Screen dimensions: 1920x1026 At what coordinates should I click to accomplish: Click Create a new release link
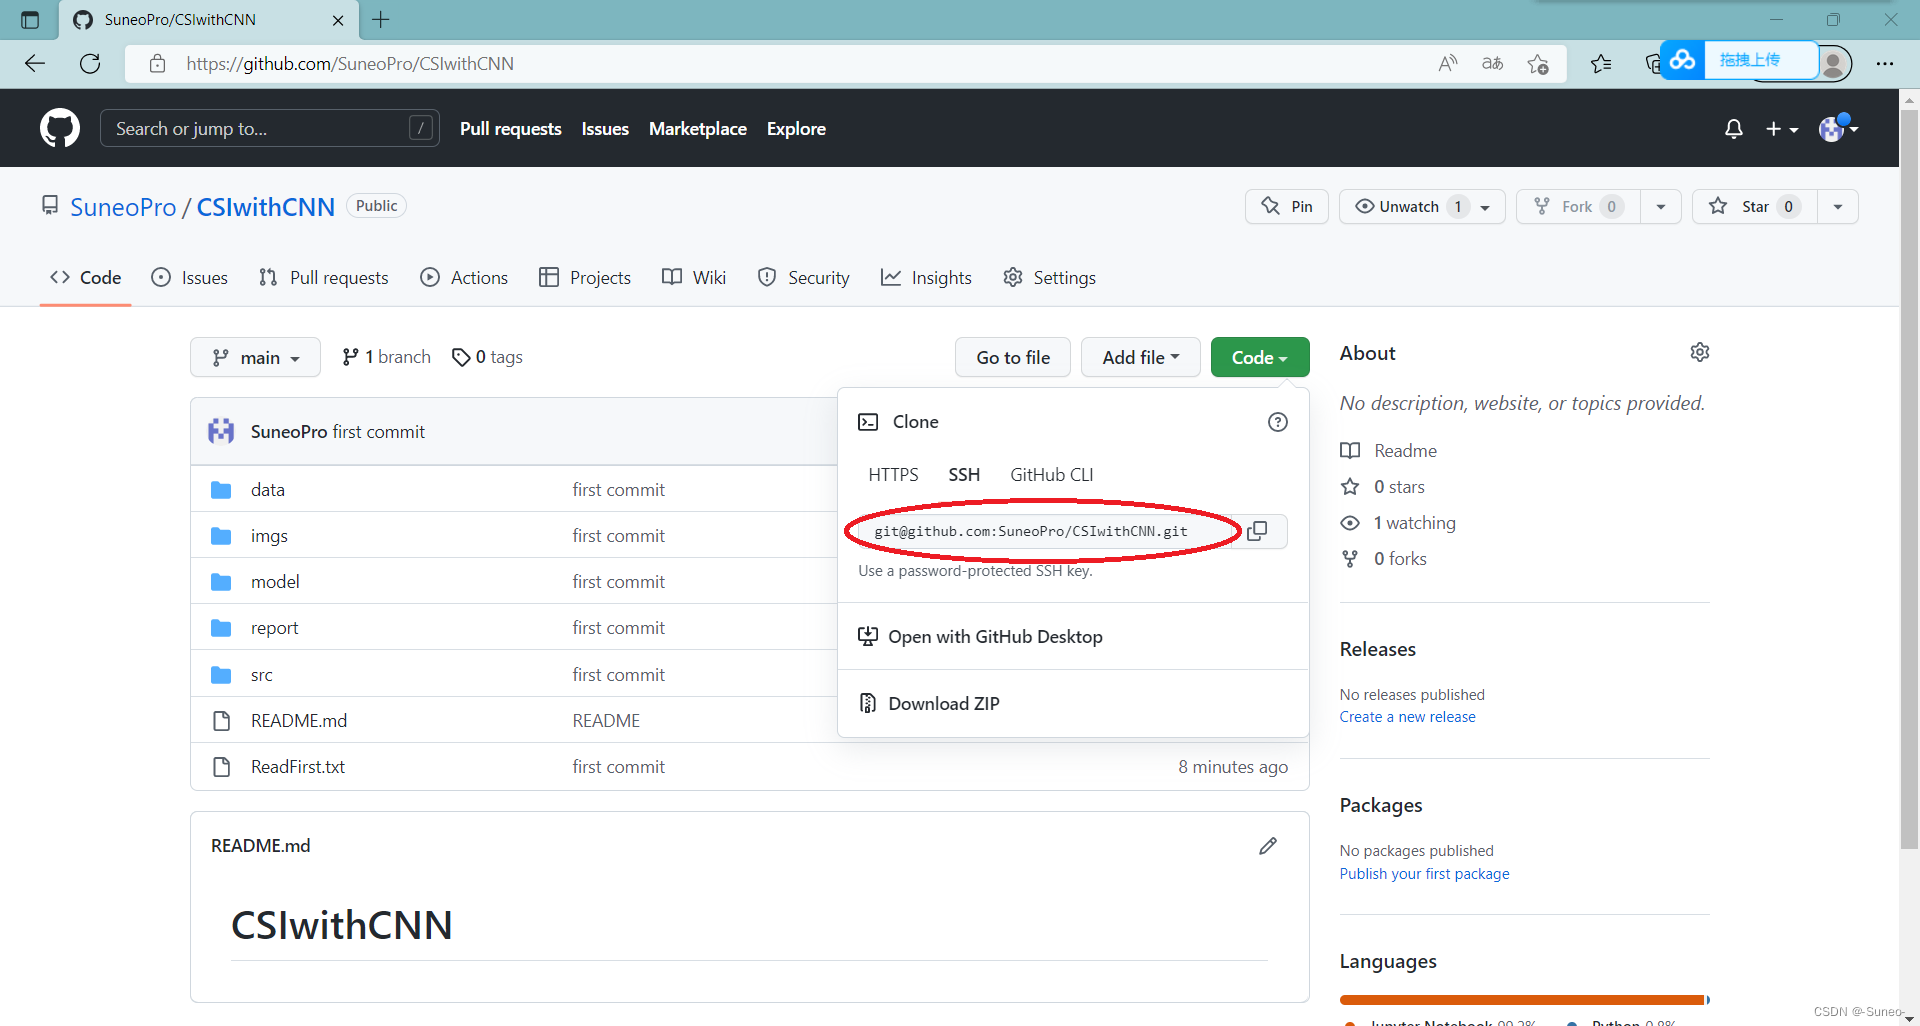[1407, 717]
